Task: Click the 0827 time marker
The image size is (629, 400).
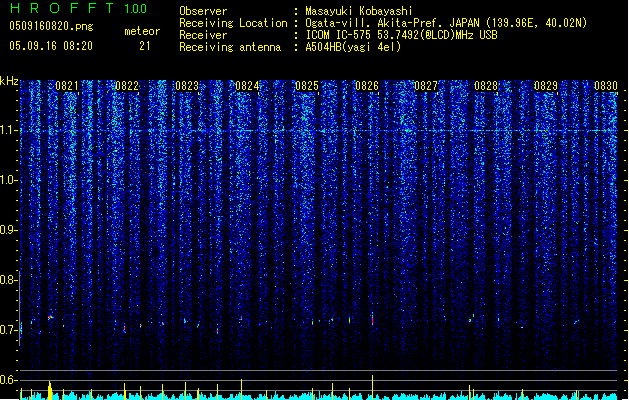Action: pos(426,86)
